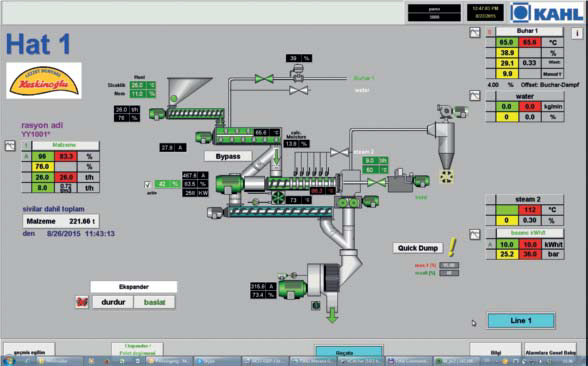
Task: Click the green Buhar 1 steam valve
Action: click(264, 79)
